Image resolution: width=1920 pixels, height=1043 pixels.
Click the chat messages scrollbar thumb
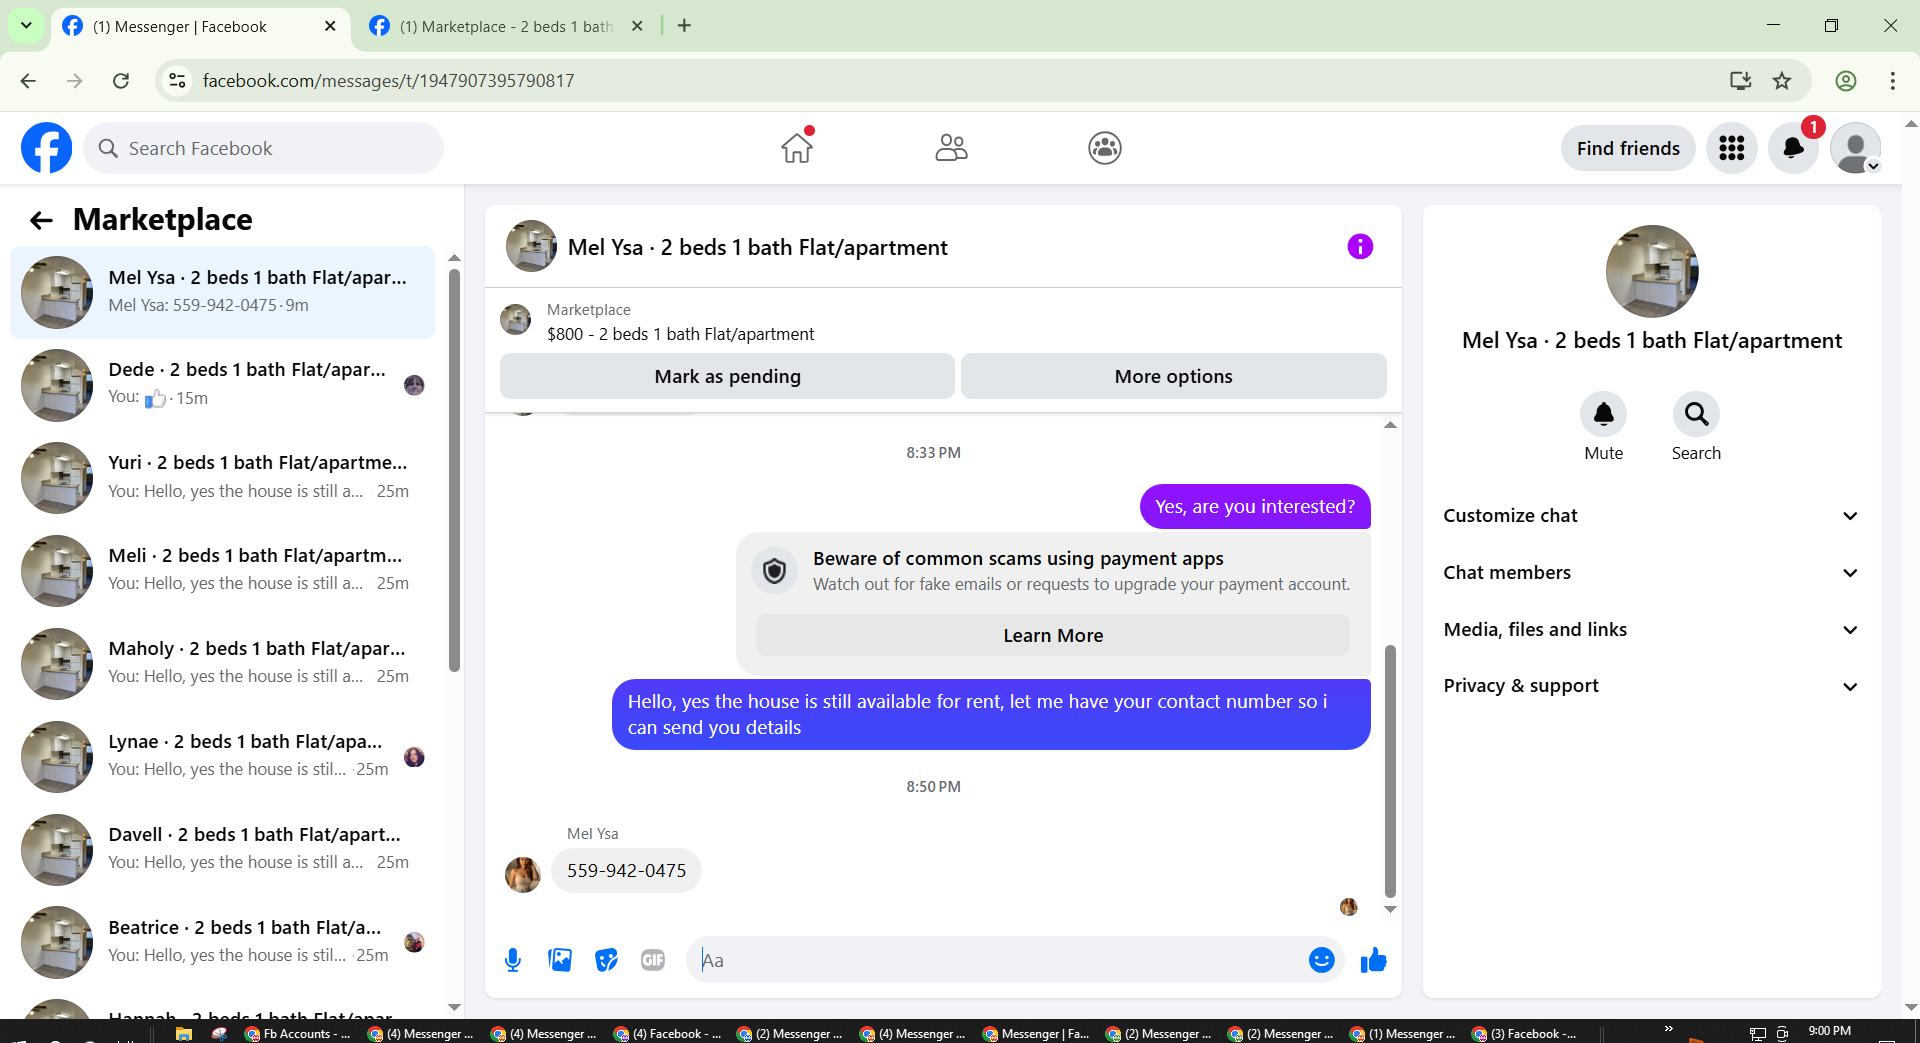pos(1390,771)
